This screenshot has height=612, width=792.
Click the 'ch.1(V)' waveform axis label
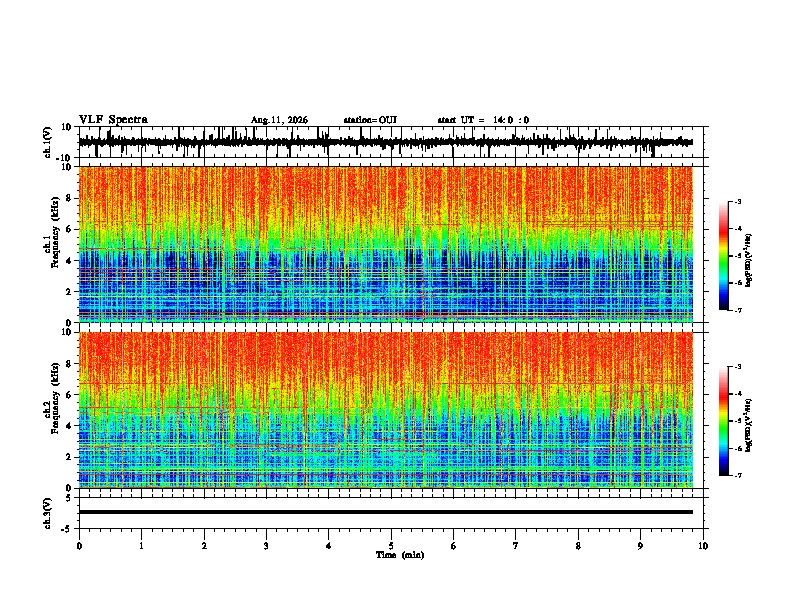tap(48, 142)
